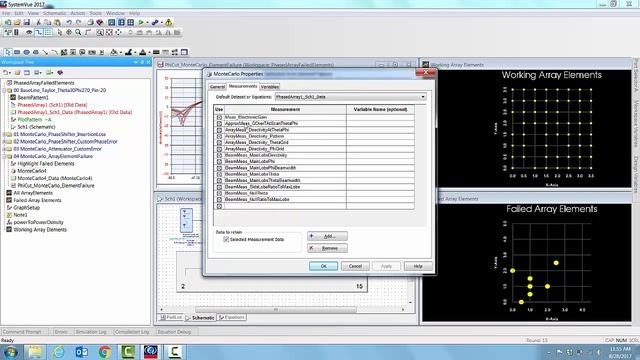Screen dimensions: 640x360
Task: Toggle Use checkbox for BeamMeas_SideLobeRatioToMaxLobe
Action: [x=219, y=187]
